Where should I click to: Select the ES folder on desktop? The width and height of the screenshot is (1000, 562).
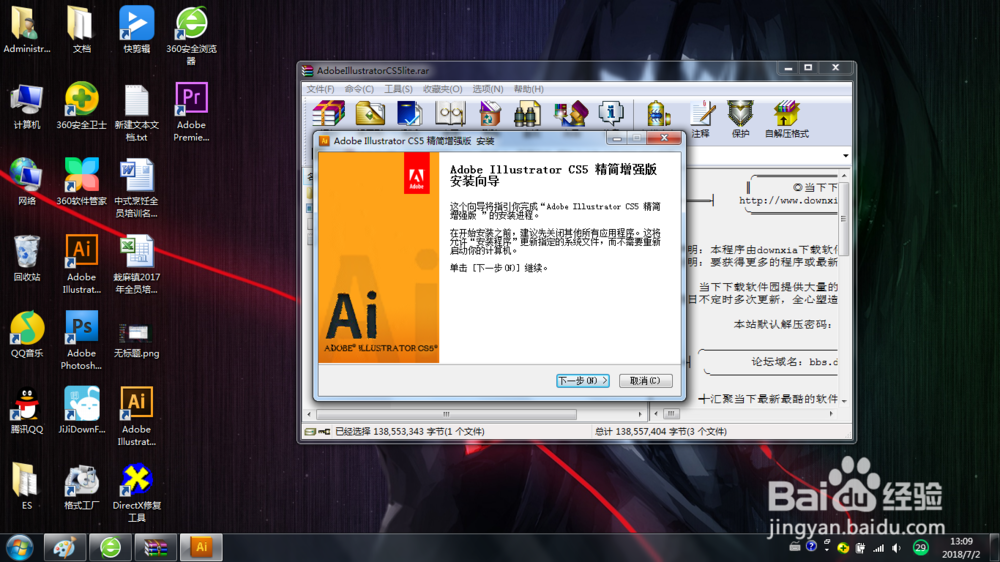pos(27,486)
